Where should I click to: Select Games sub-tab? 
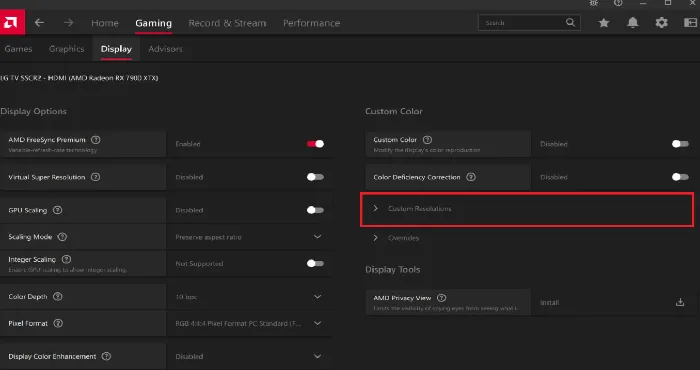pos(18,49)
